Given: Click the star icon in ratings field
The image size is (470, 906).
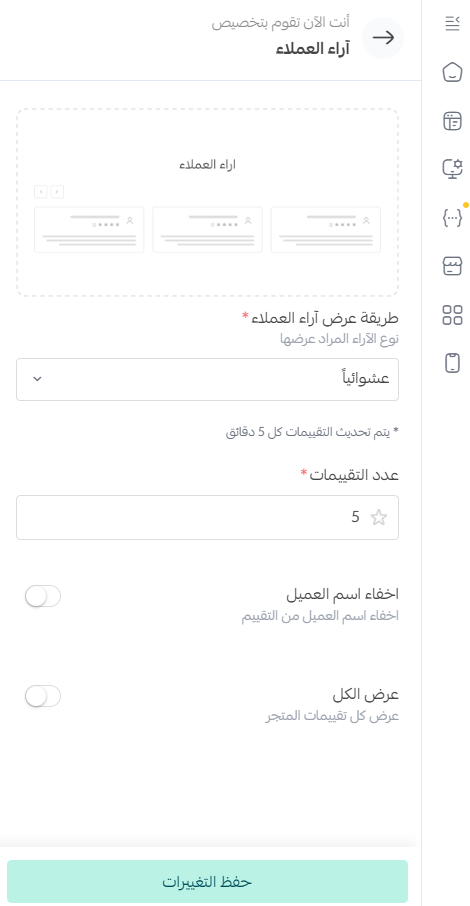Looking at the screenshot, I should point(379,517).
